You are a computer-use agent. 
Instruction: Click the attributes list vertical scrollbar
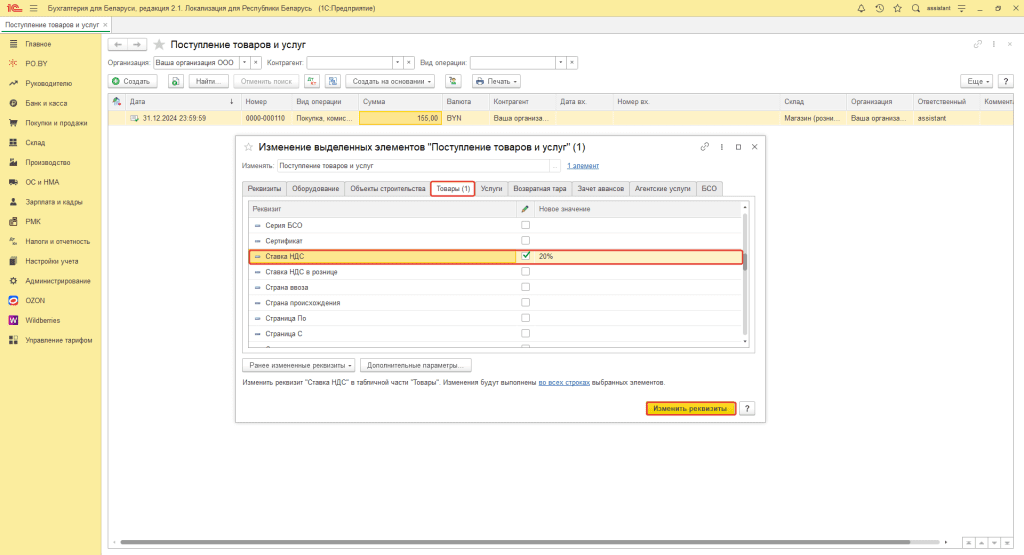(x=743, y=262)
